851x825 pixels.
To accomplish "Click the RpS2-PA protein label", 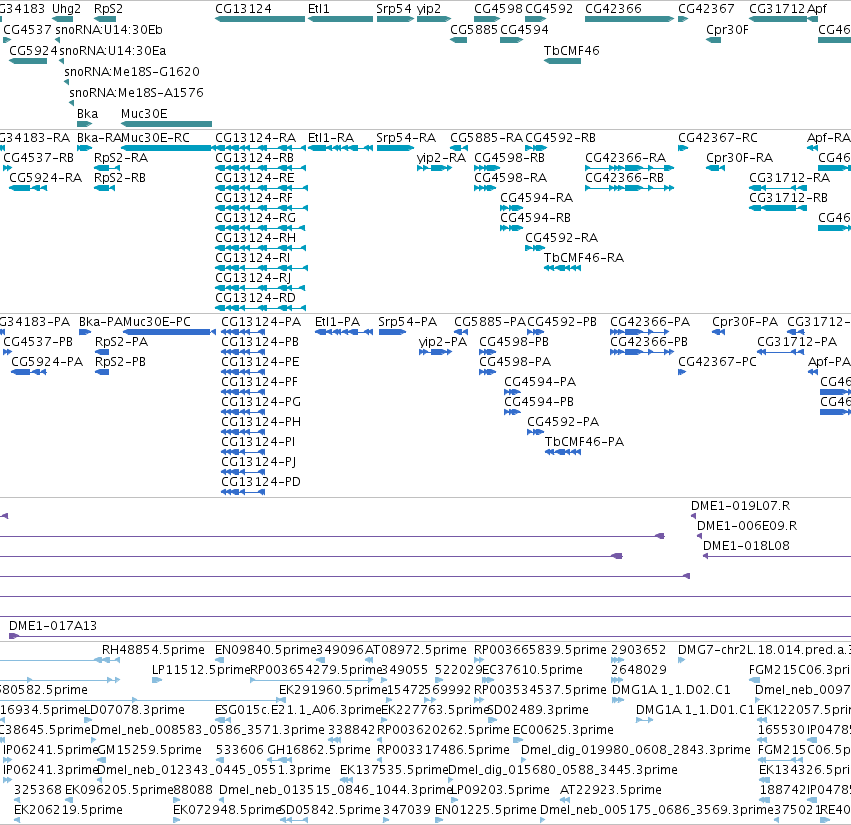I will [x=121, y=342].
